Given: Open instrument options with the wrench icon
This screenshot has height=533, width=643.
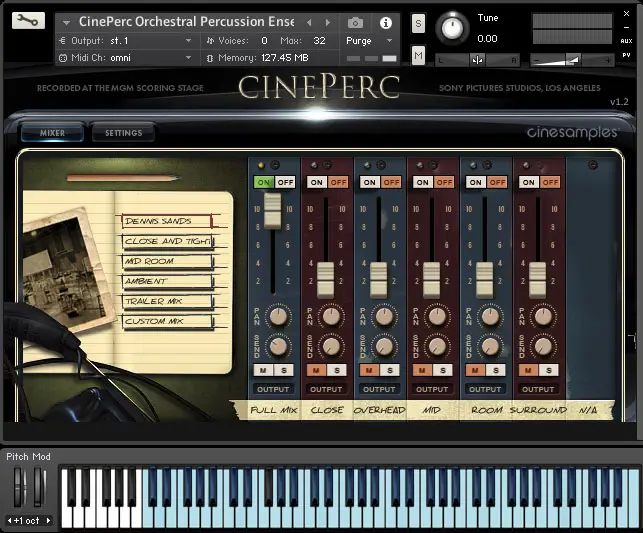Looking at the screenshot, I should (28, 20).
